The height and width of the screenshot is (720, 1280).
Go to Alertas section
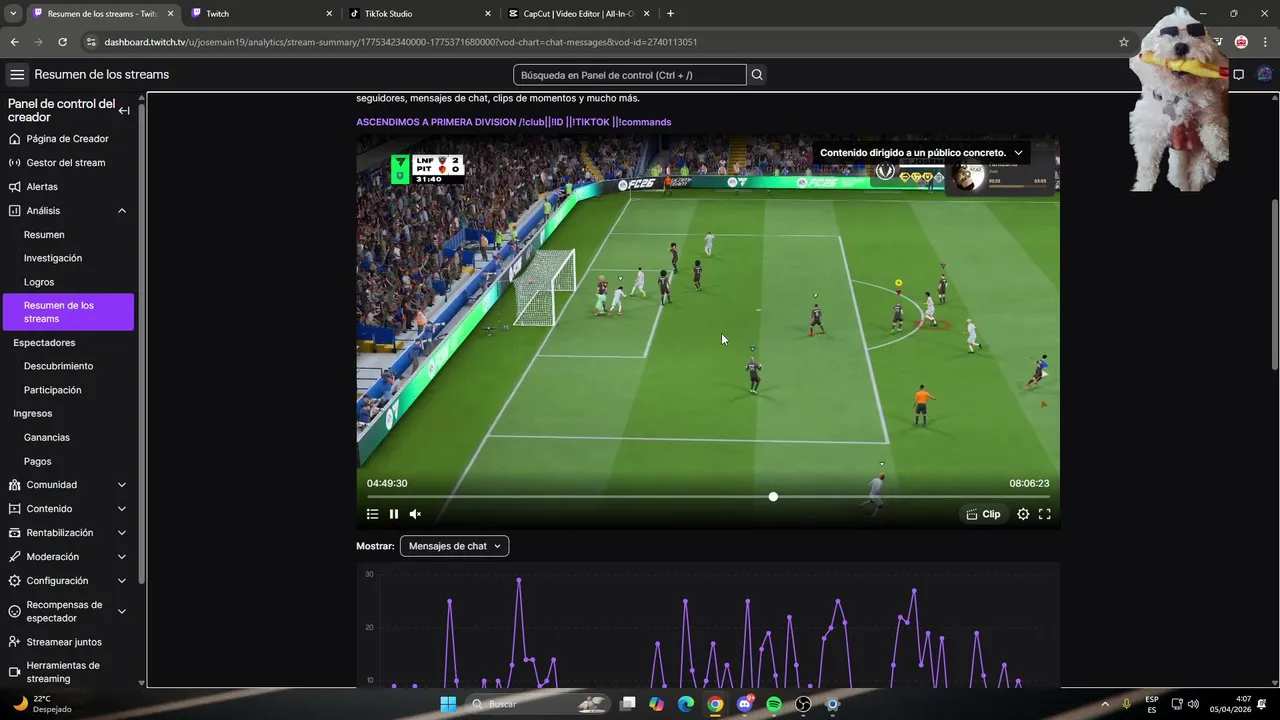[42, 187]
